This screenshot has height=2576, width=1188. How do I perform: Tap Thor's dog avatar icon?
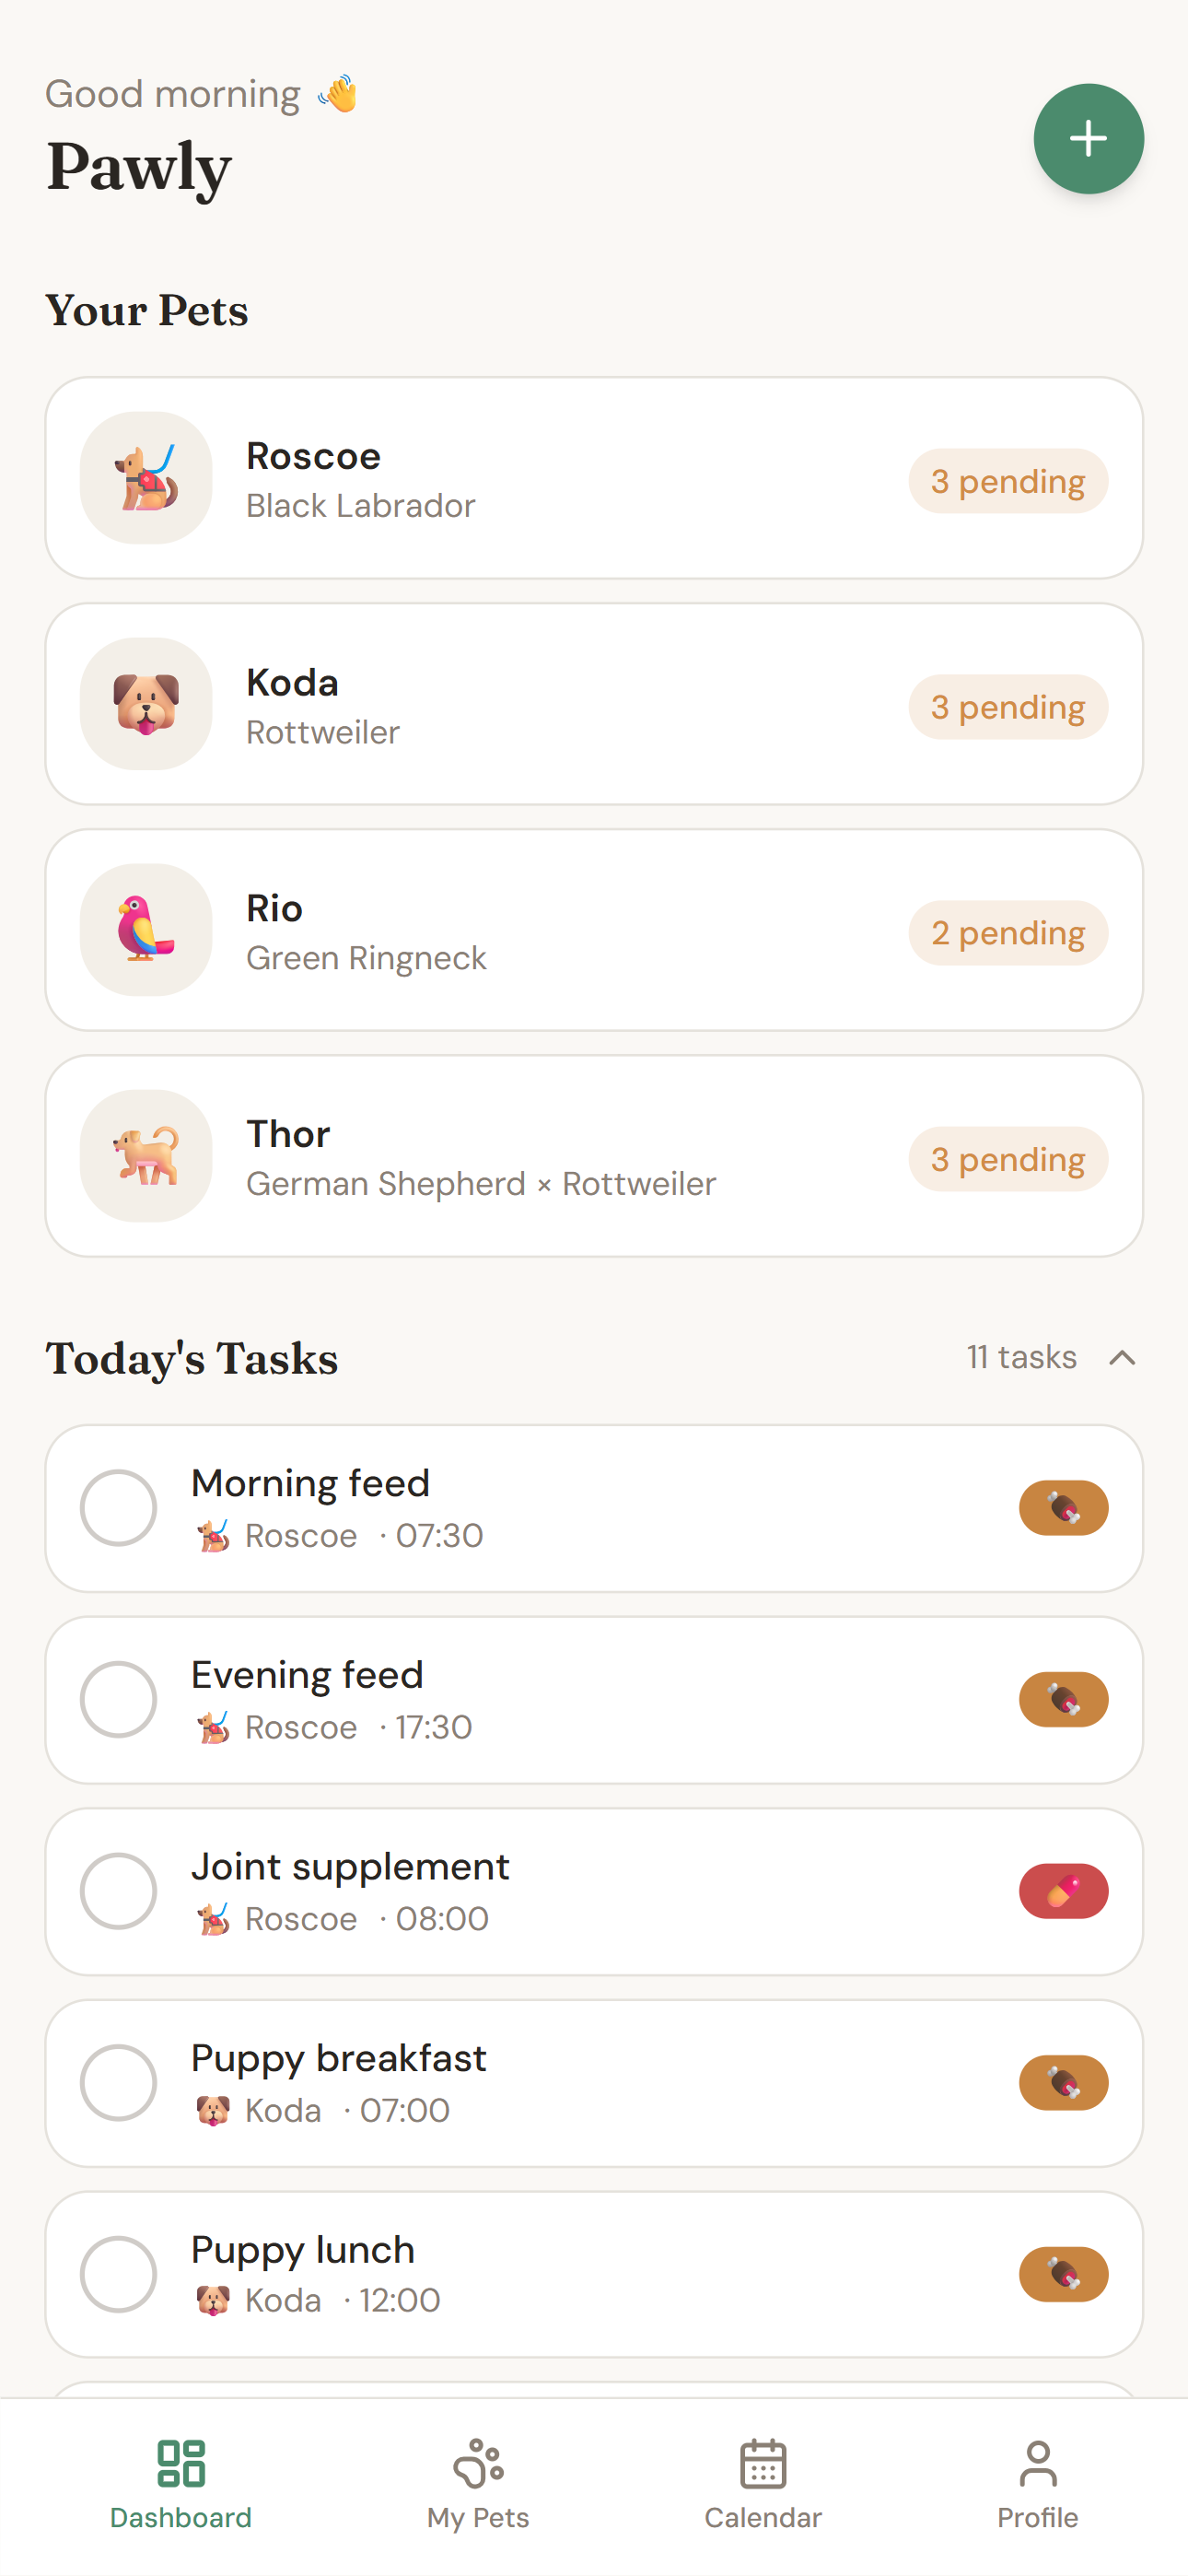pos(146,1156)
